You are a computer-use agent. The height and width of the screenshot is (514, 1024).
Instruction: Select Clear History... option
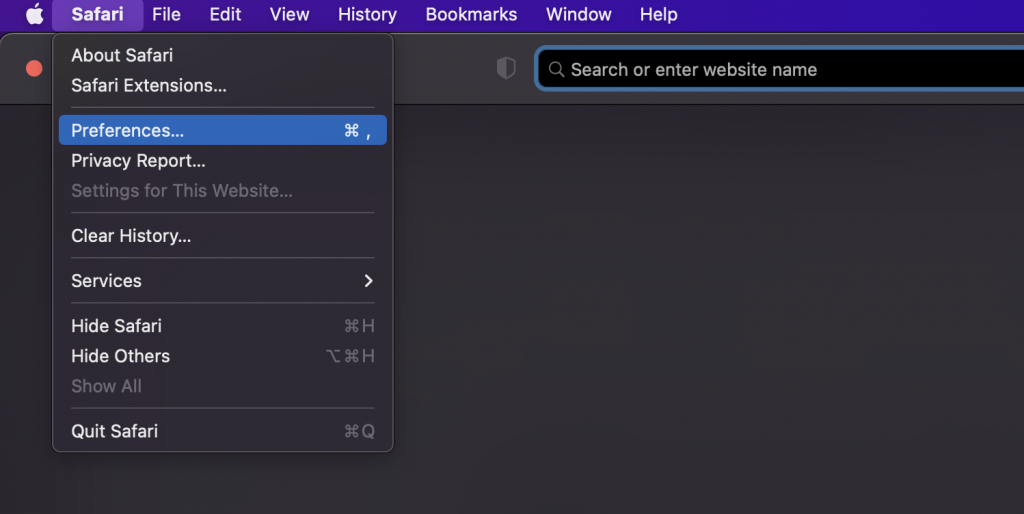(131, 236)
